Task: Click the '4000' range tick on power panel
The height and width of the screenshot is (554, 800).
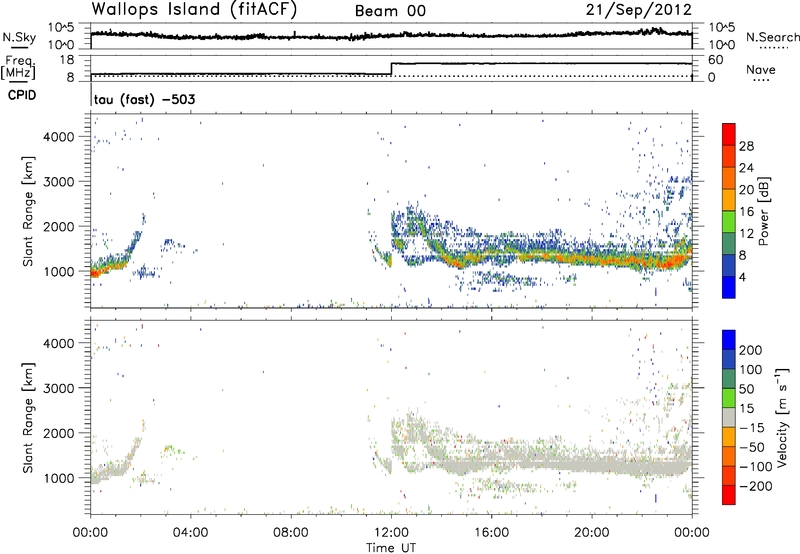Action: tap(58, 137)
